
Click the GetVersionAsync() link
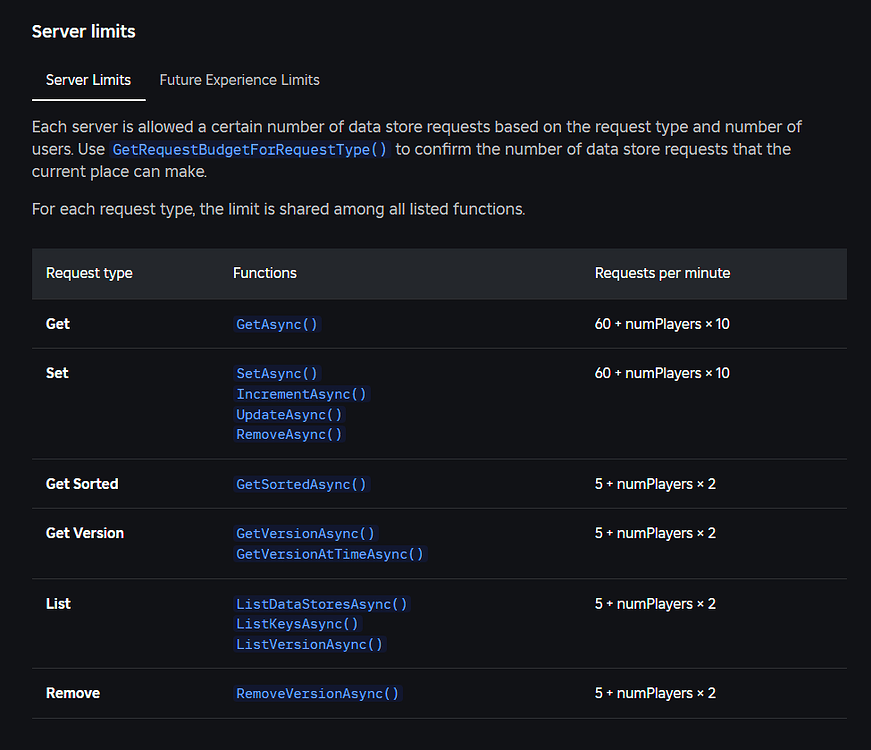305,533
